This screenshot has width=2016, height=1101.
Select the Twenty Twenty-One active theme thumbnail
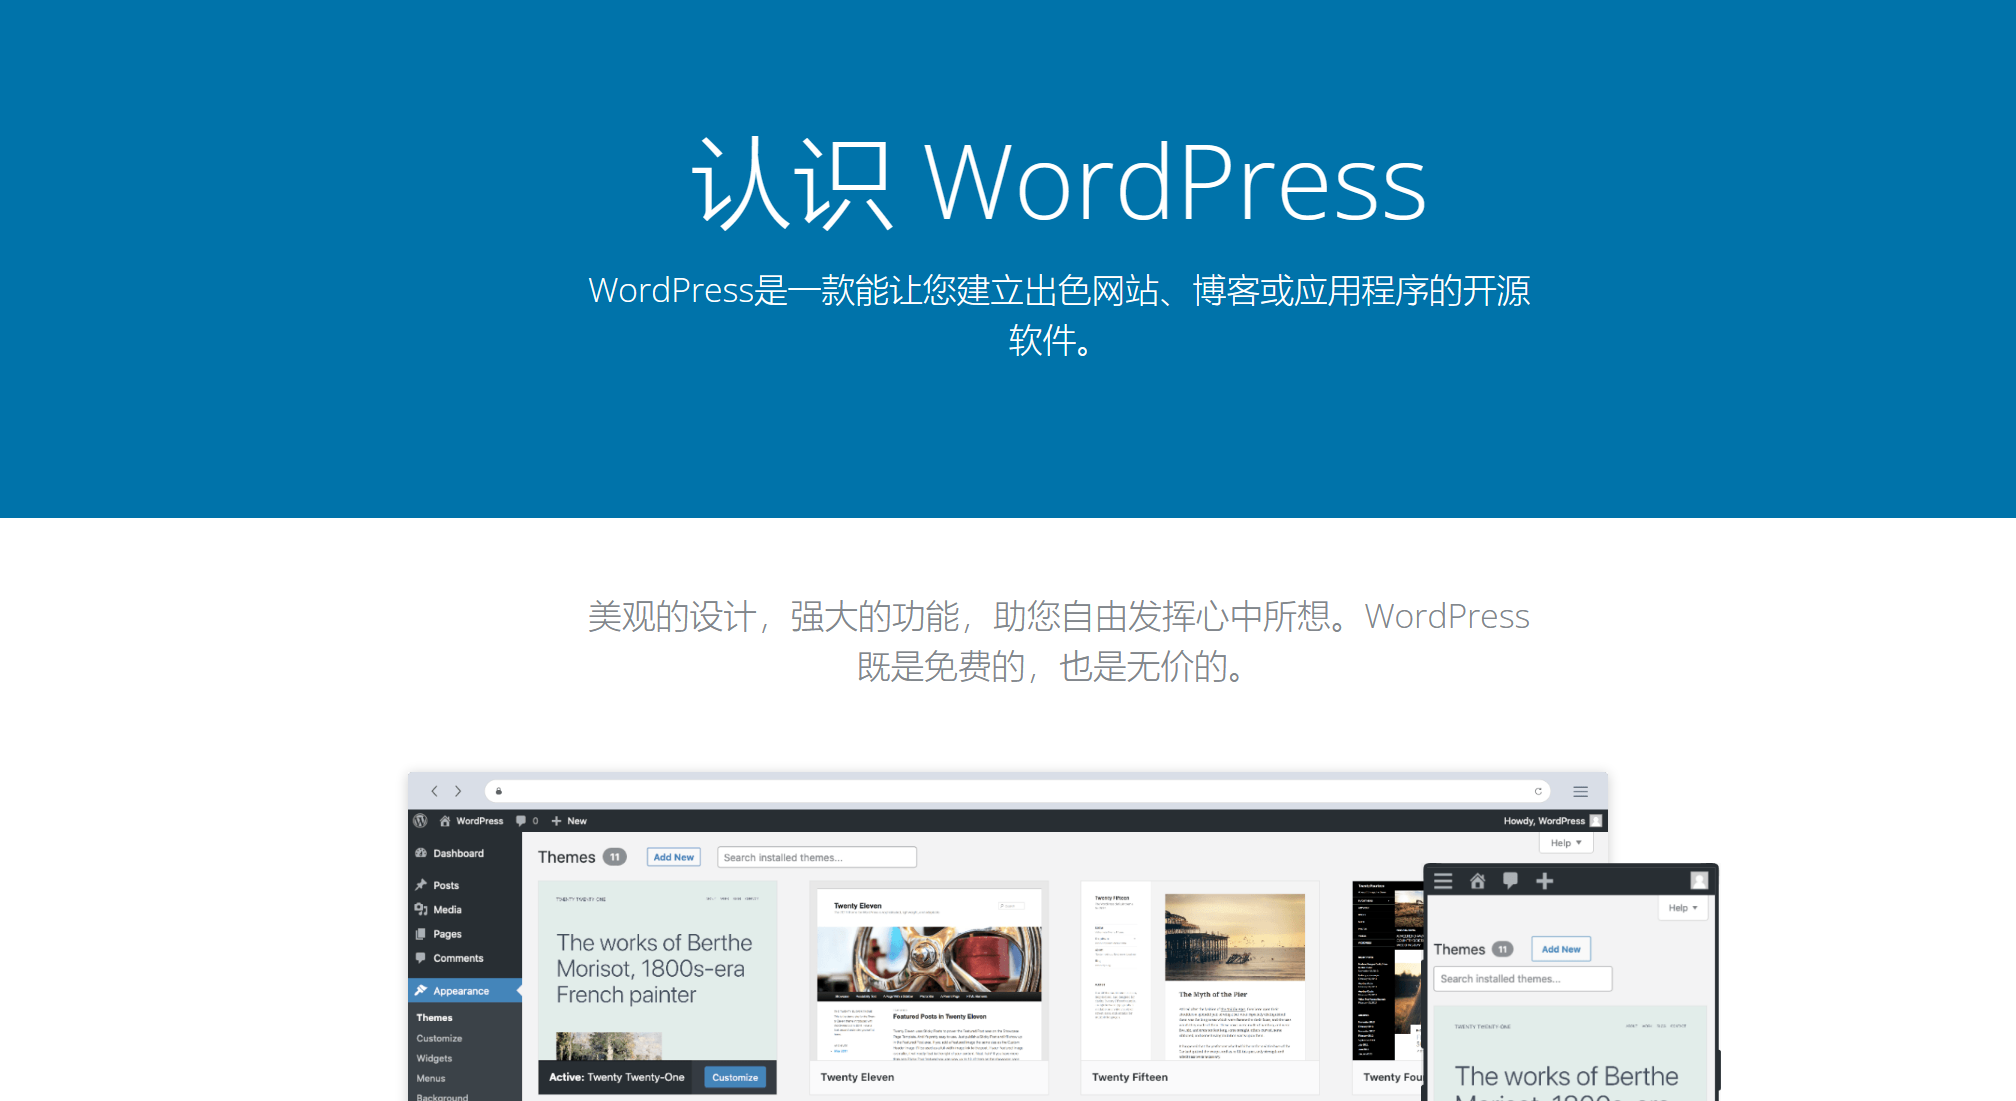pos(657,971)
